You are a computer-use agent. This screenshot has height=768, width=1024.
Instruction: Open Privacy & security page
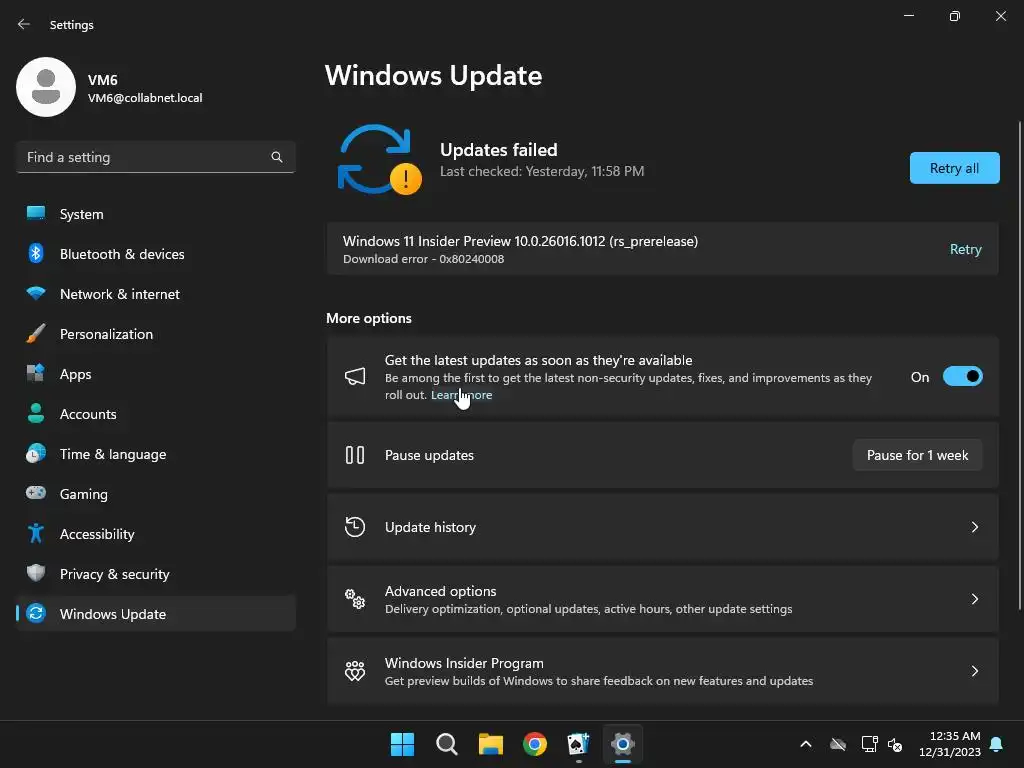[156, 573]
